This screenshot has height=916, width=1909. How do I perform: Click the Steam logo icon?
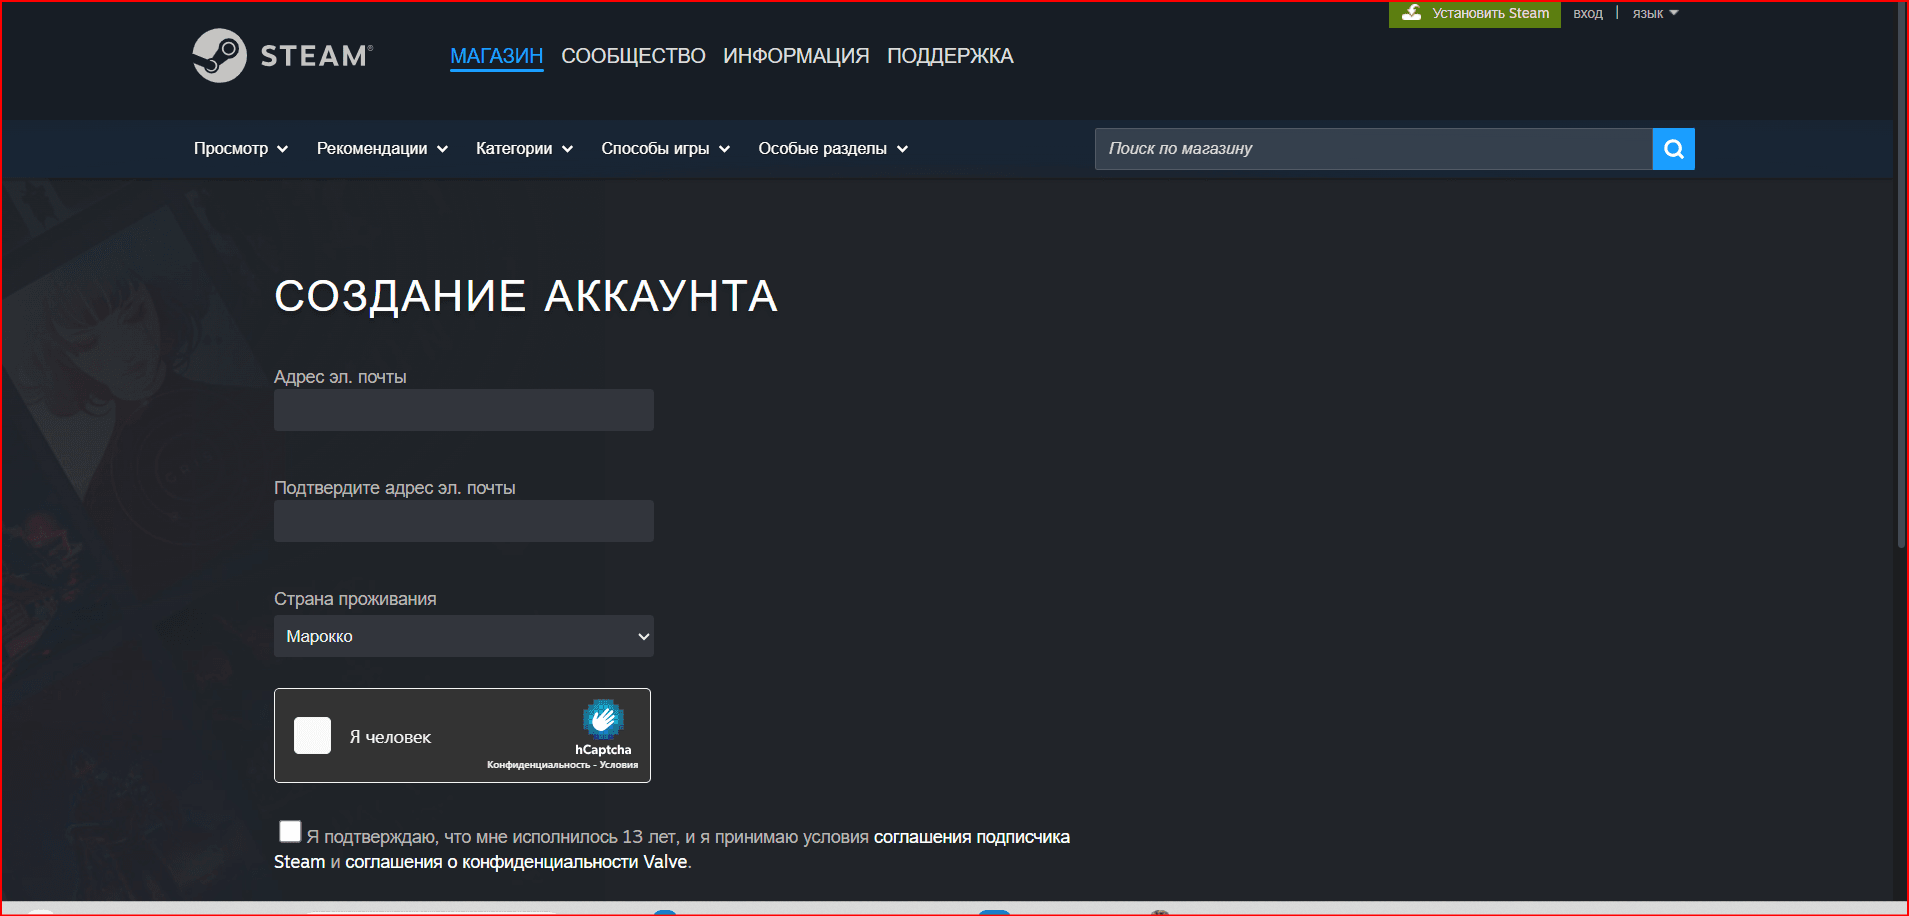[220, 55]
